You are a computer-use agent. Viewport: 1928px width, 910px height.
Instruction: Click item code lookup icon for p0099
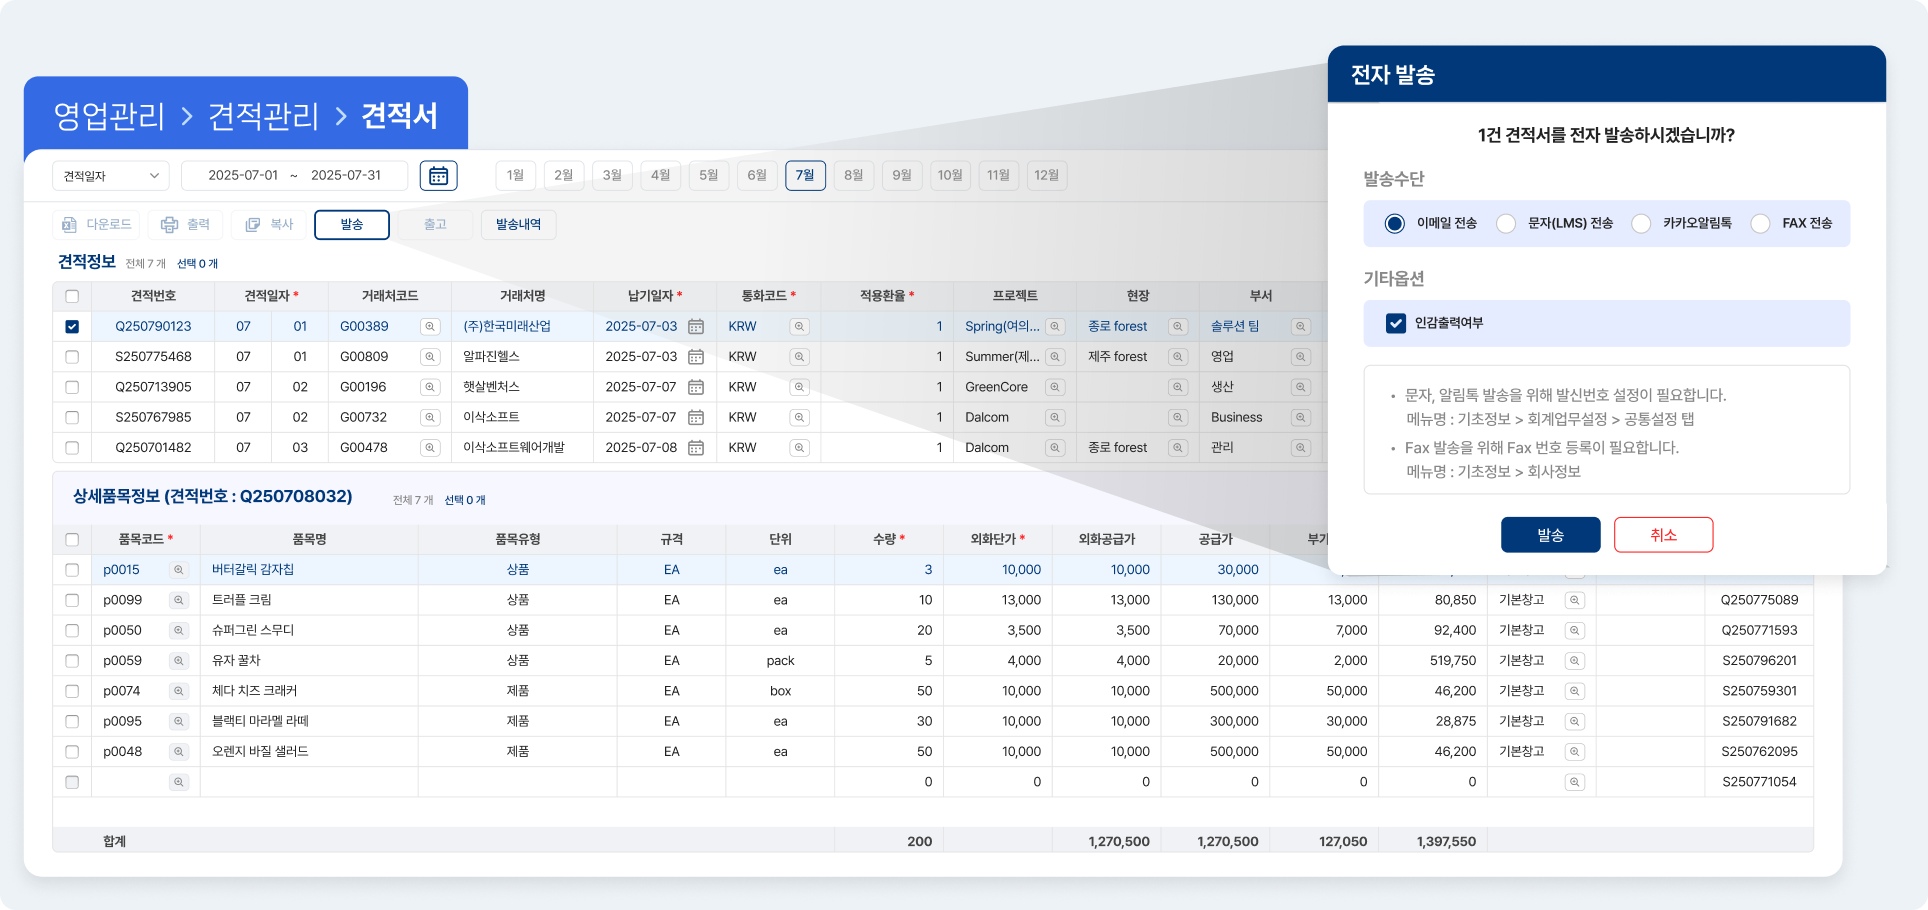pyautogui.click(x=179, y=601)
